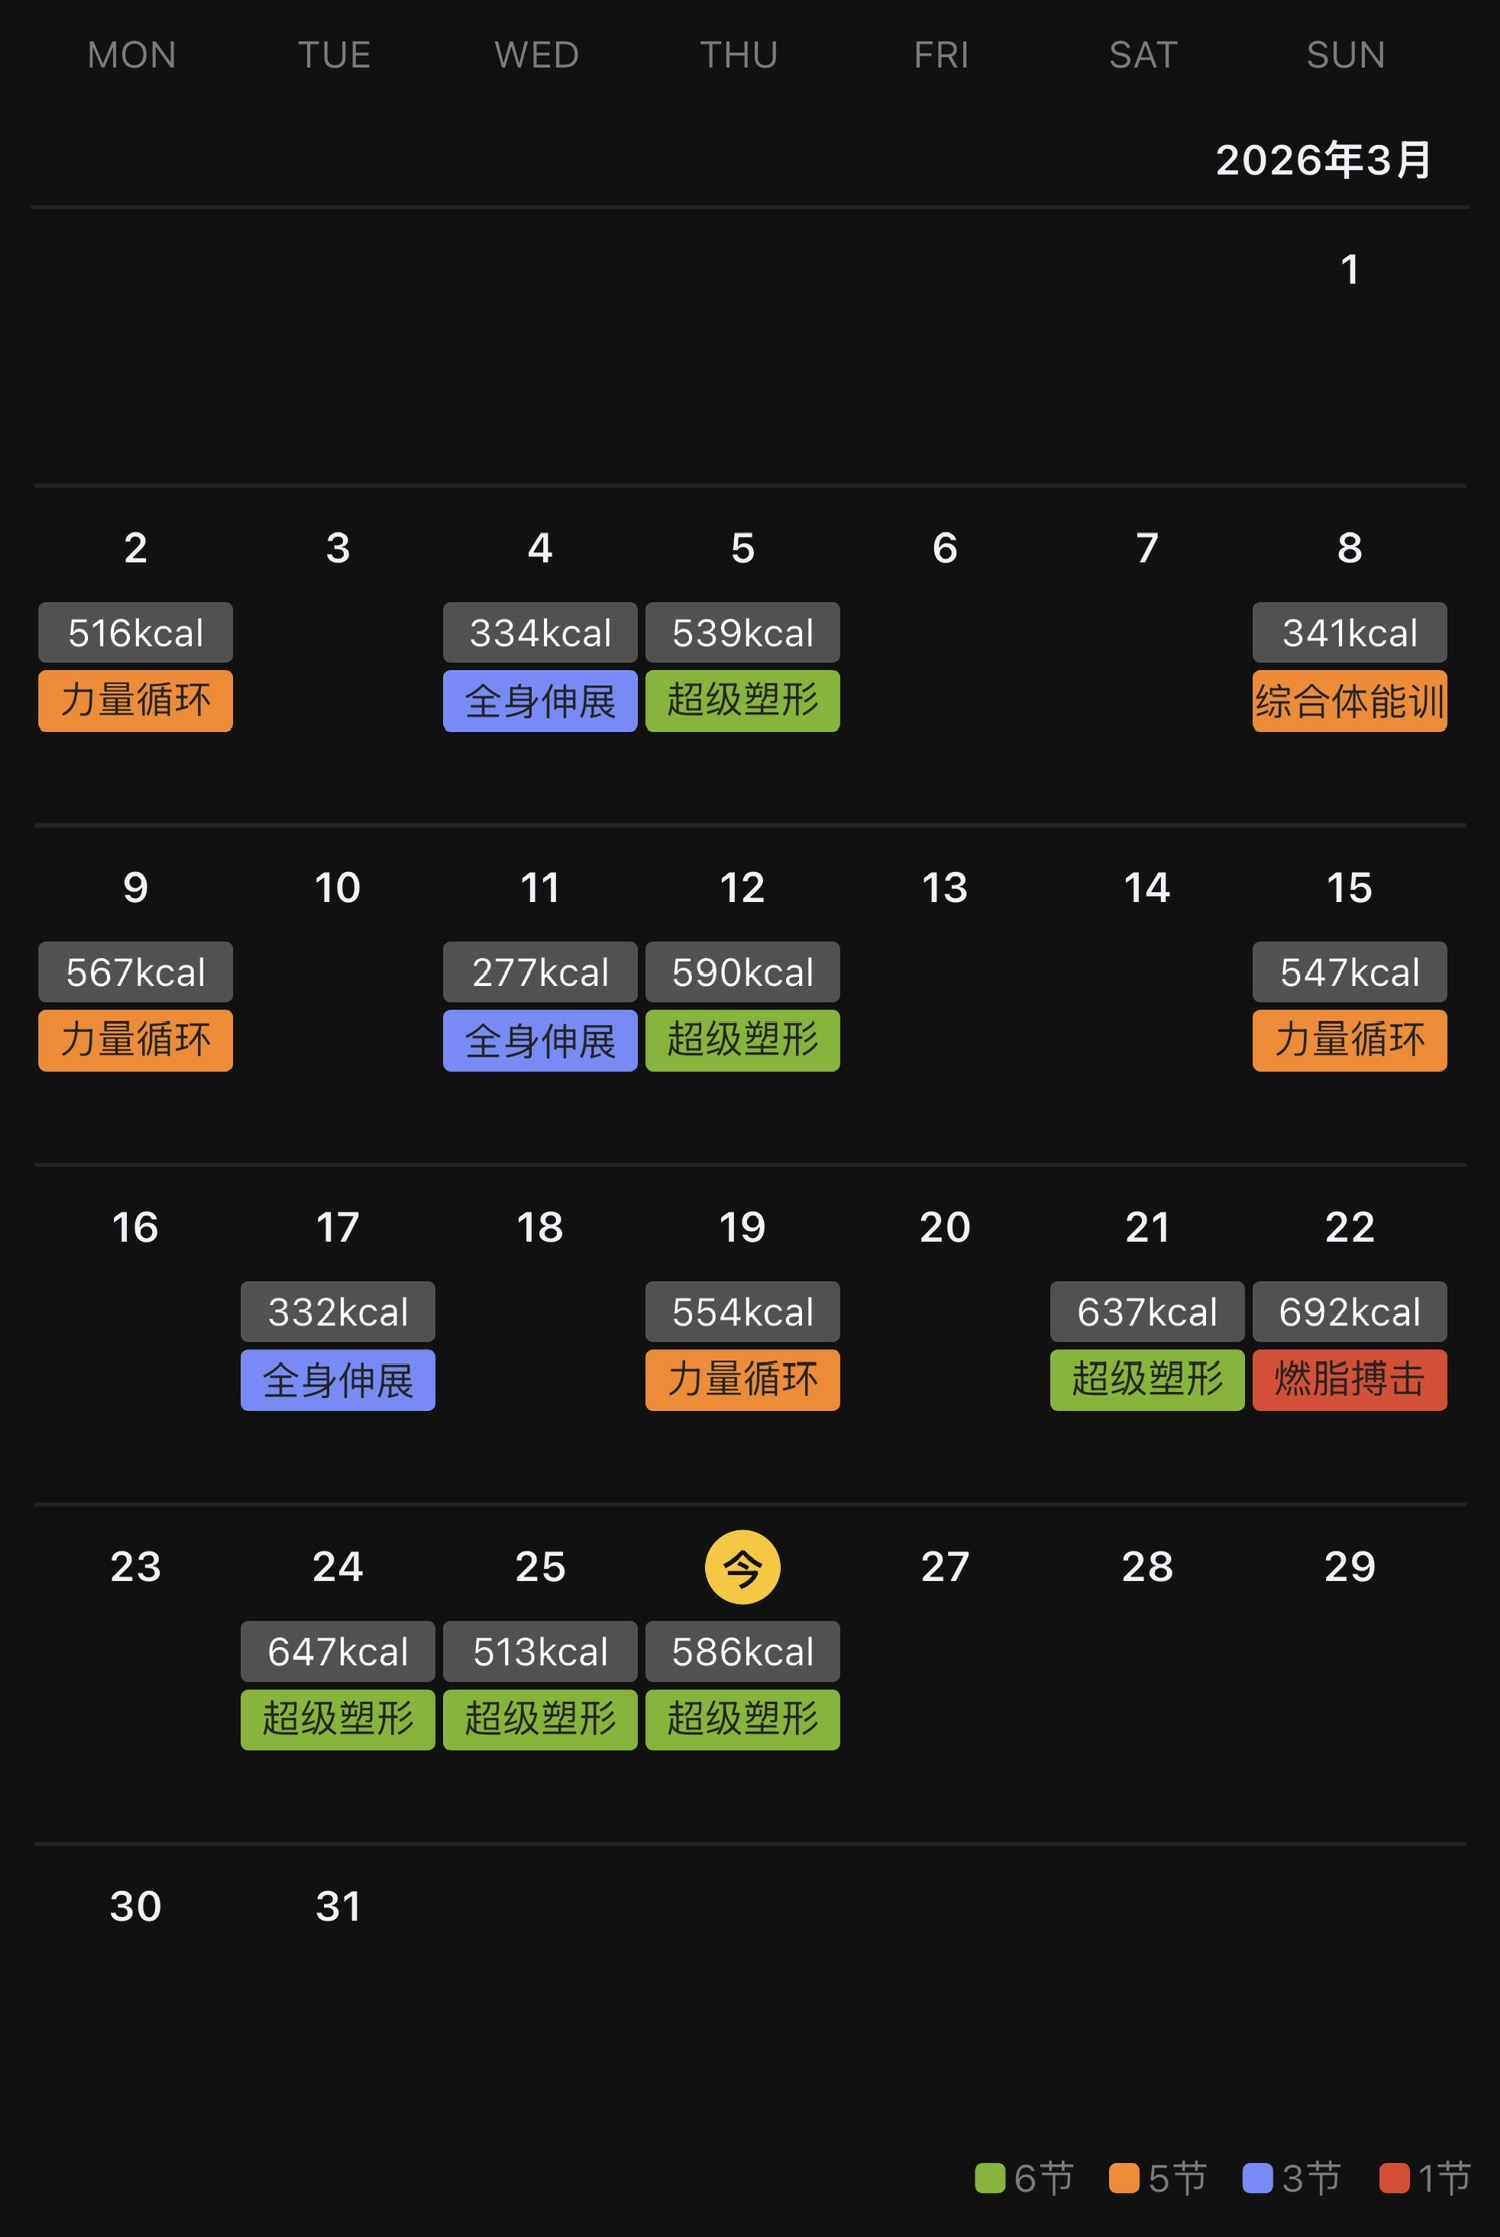This screenshot has height=2237, width=1500.
Task: Open the 2026年3月 month title
Action: point(1323,160)
